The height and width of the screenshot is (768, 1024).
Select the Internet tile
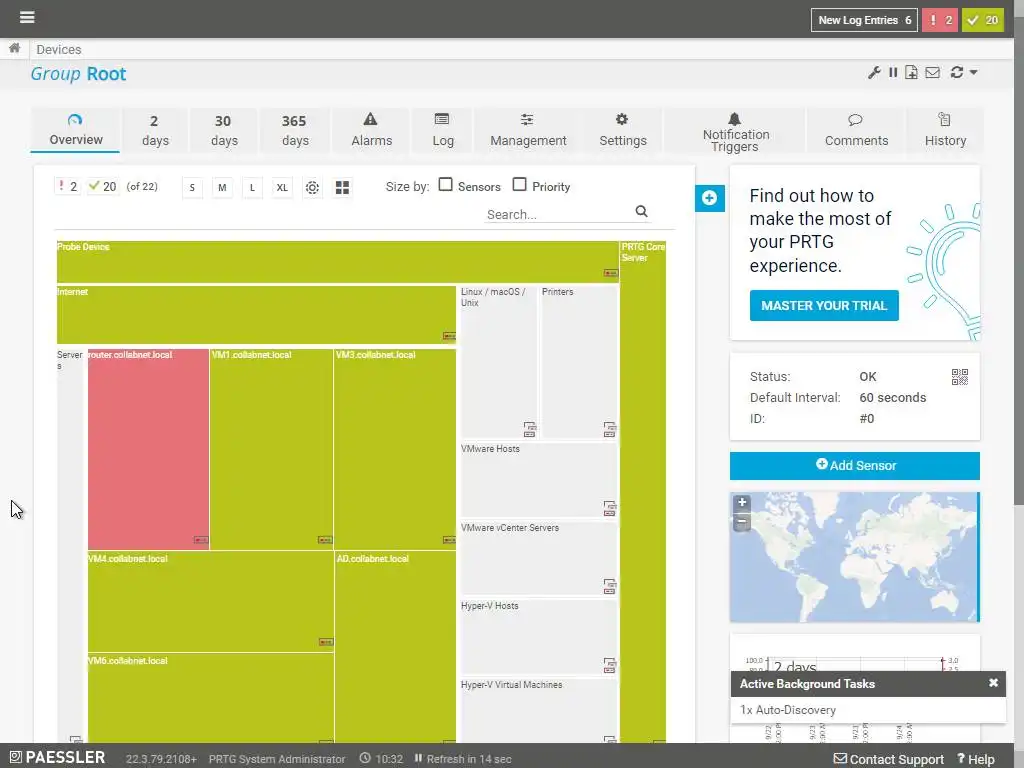[x=256, y=314]
